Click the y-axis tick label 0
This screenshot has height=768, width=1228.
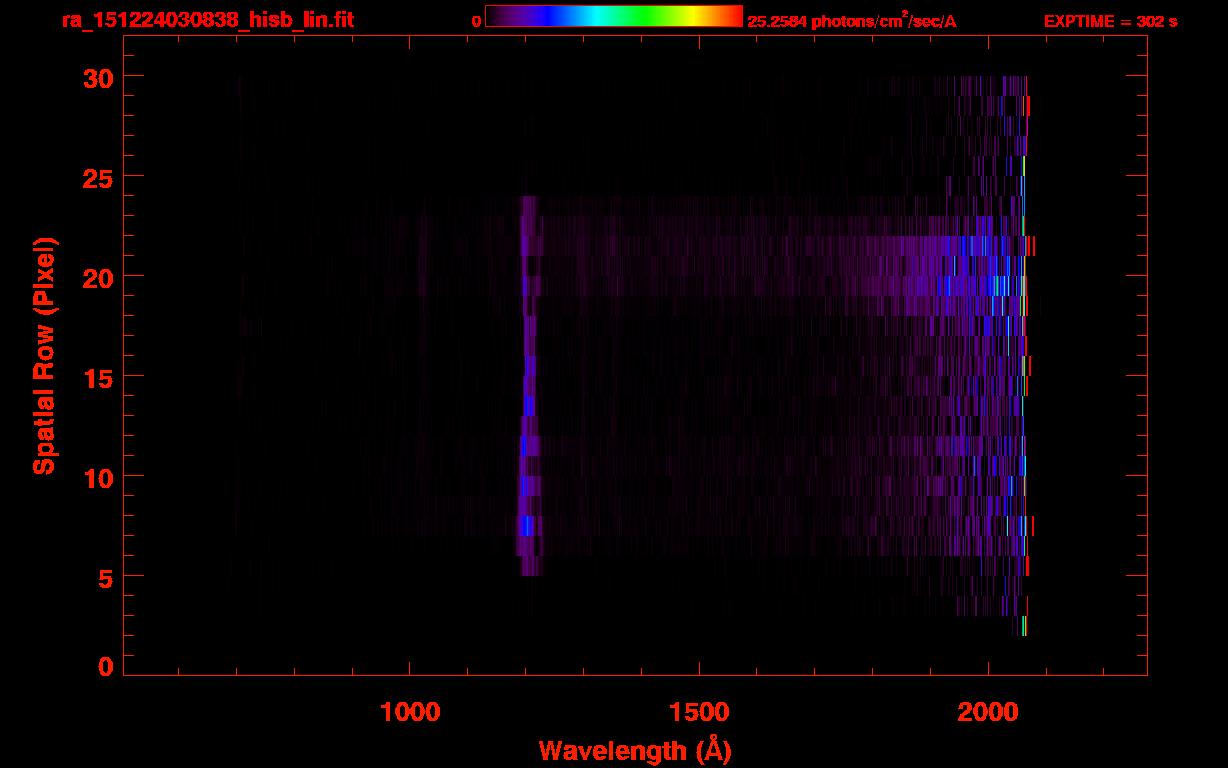point(104,667)
